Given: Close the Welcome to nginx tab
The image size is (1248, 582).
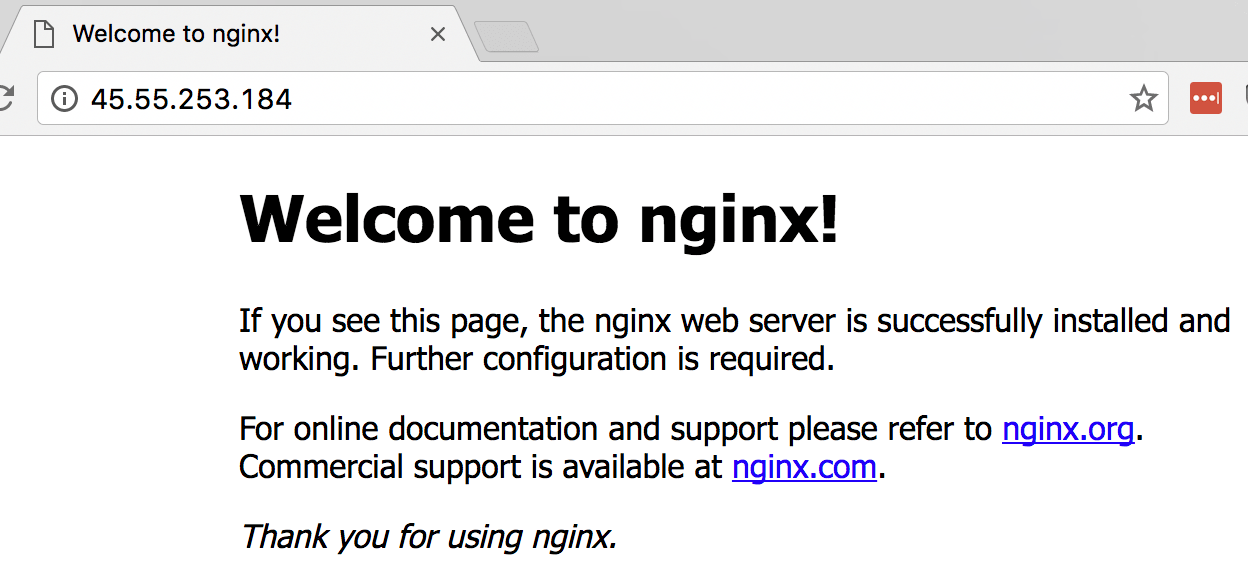Looking at the screenshot, I should (437, 33).
